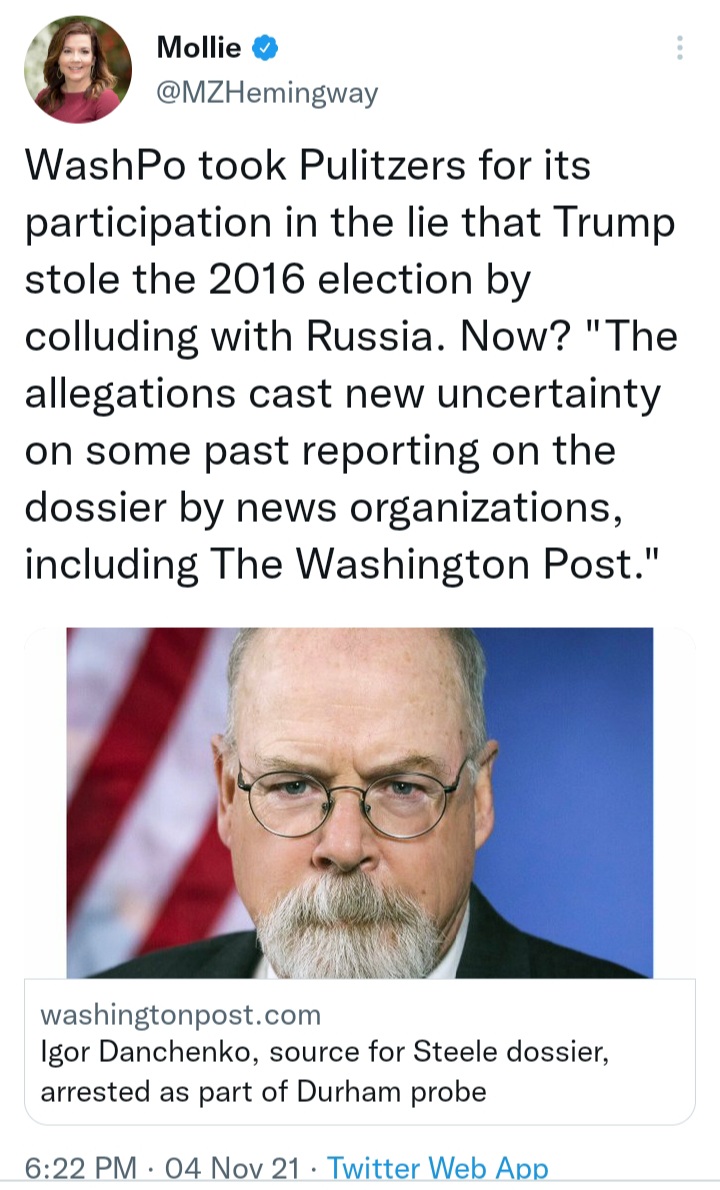Click 'arrested as part of Durham probe' text

[263, 1092]
